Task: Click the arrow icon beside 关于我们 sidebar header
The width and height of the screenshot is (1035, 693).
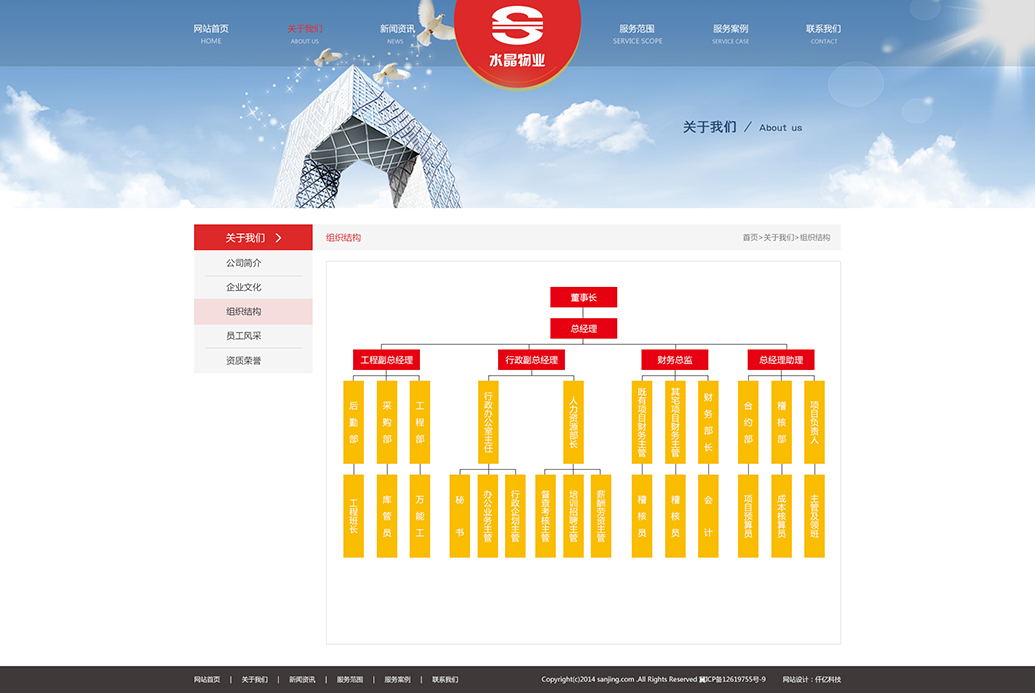Action: point(279,238)
